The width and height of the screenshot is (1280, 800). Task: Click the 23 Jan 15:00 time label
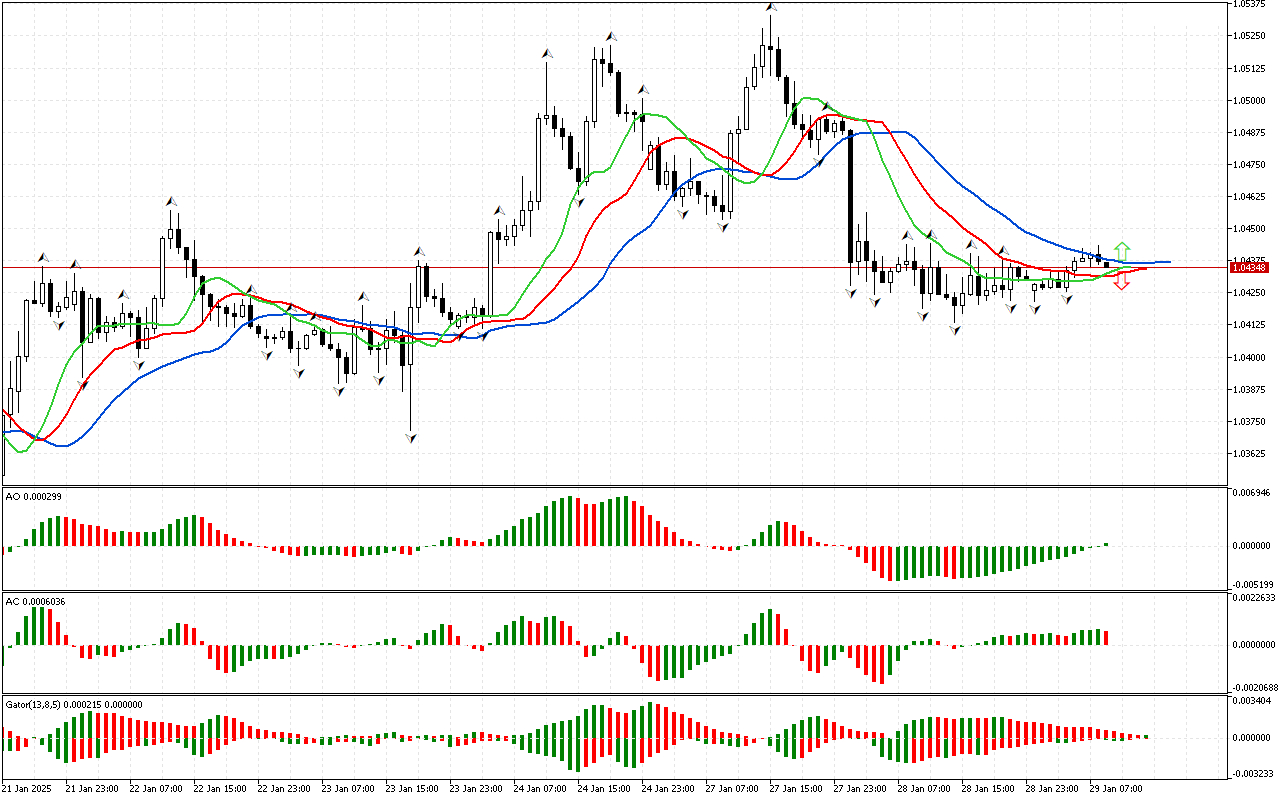(x=412, y=789)
